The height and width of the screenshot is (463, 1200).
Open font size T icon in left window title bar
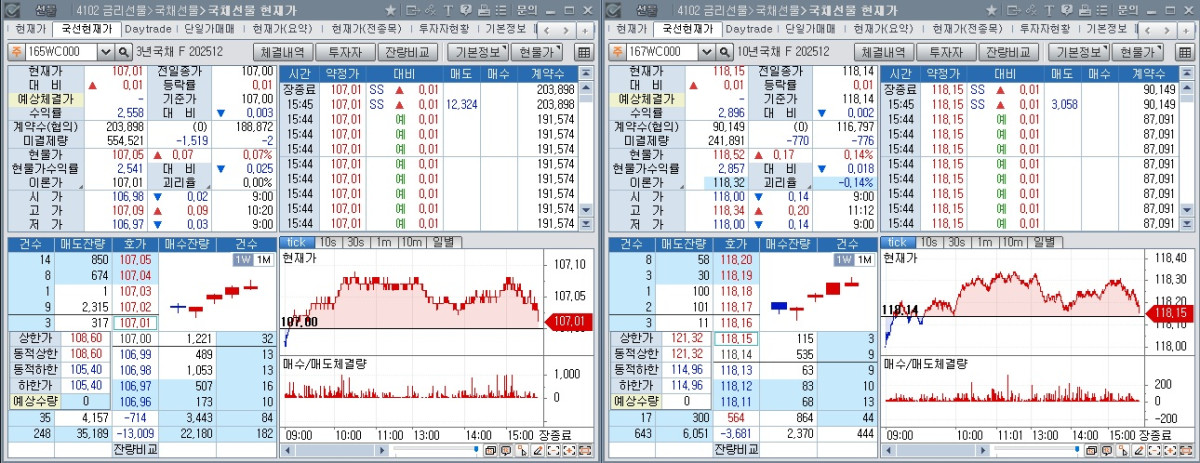(x=448, y=10)
